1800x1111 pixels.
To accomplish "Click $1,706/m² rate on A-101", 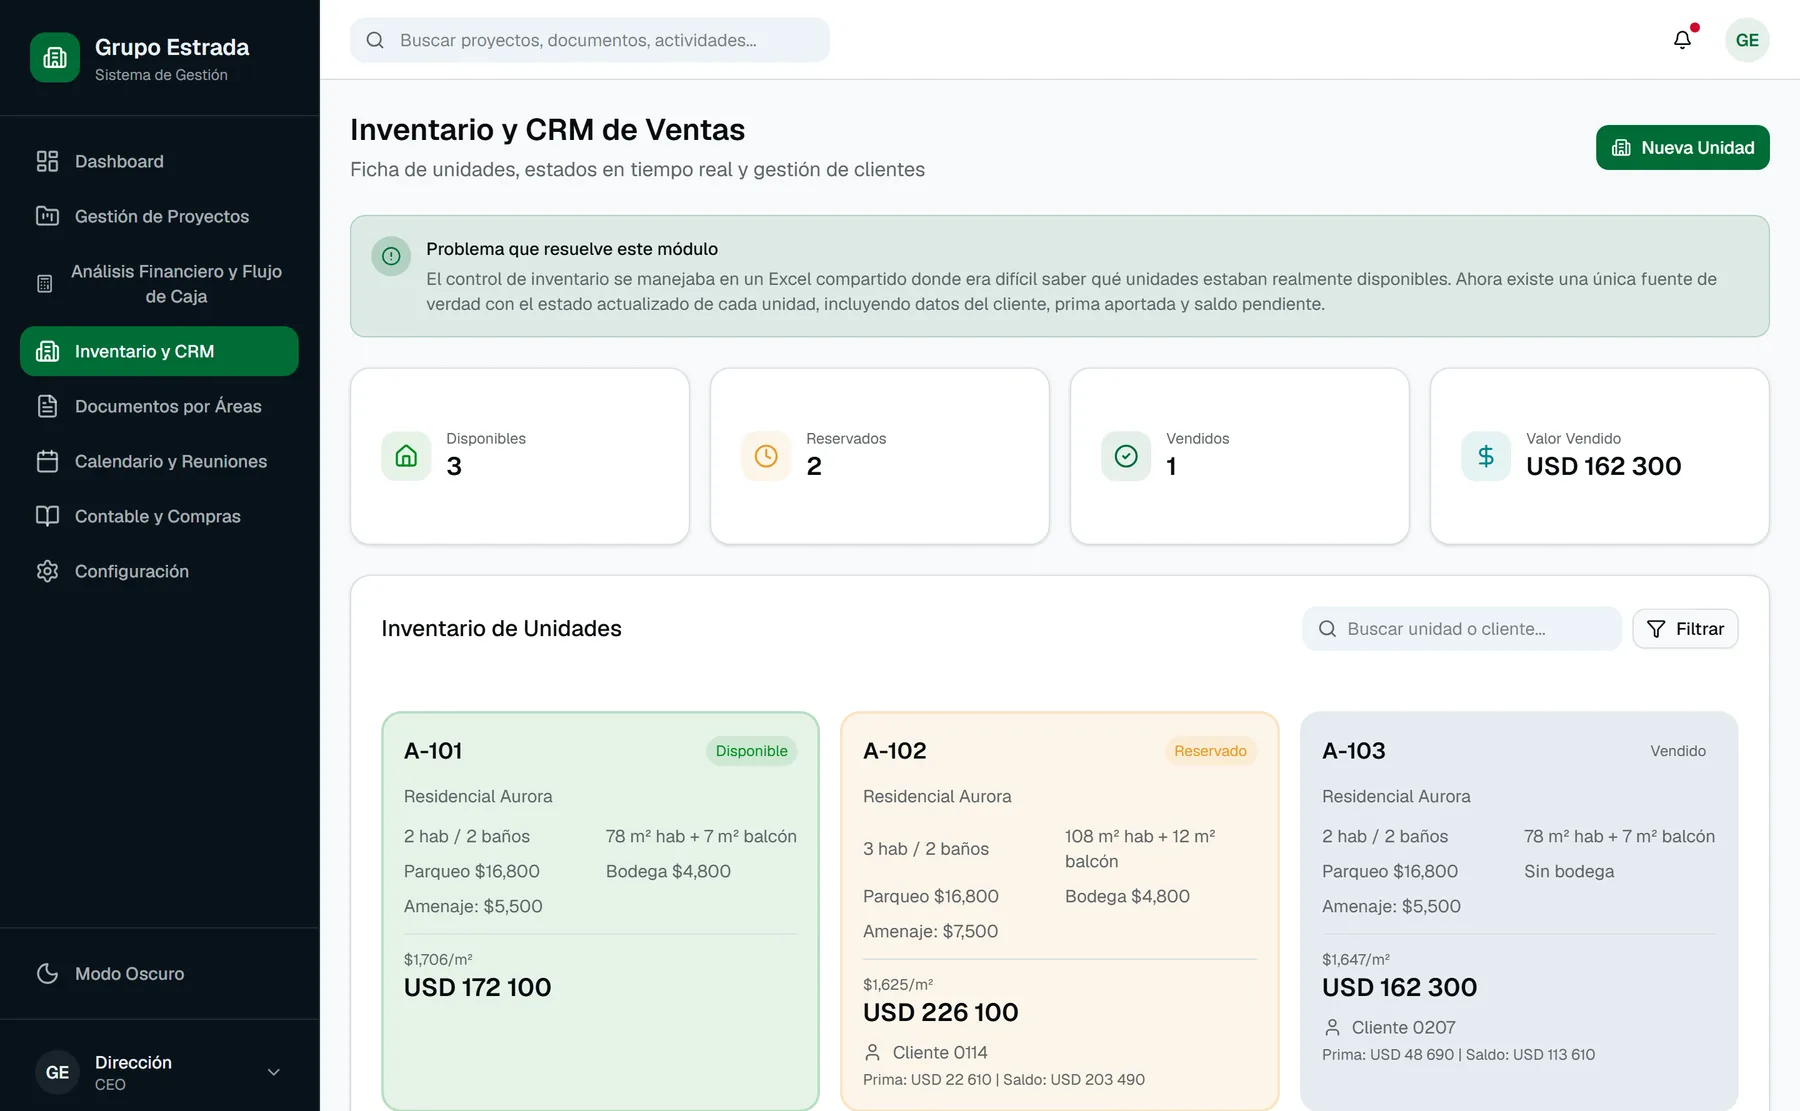I will [x=438, y=959].
